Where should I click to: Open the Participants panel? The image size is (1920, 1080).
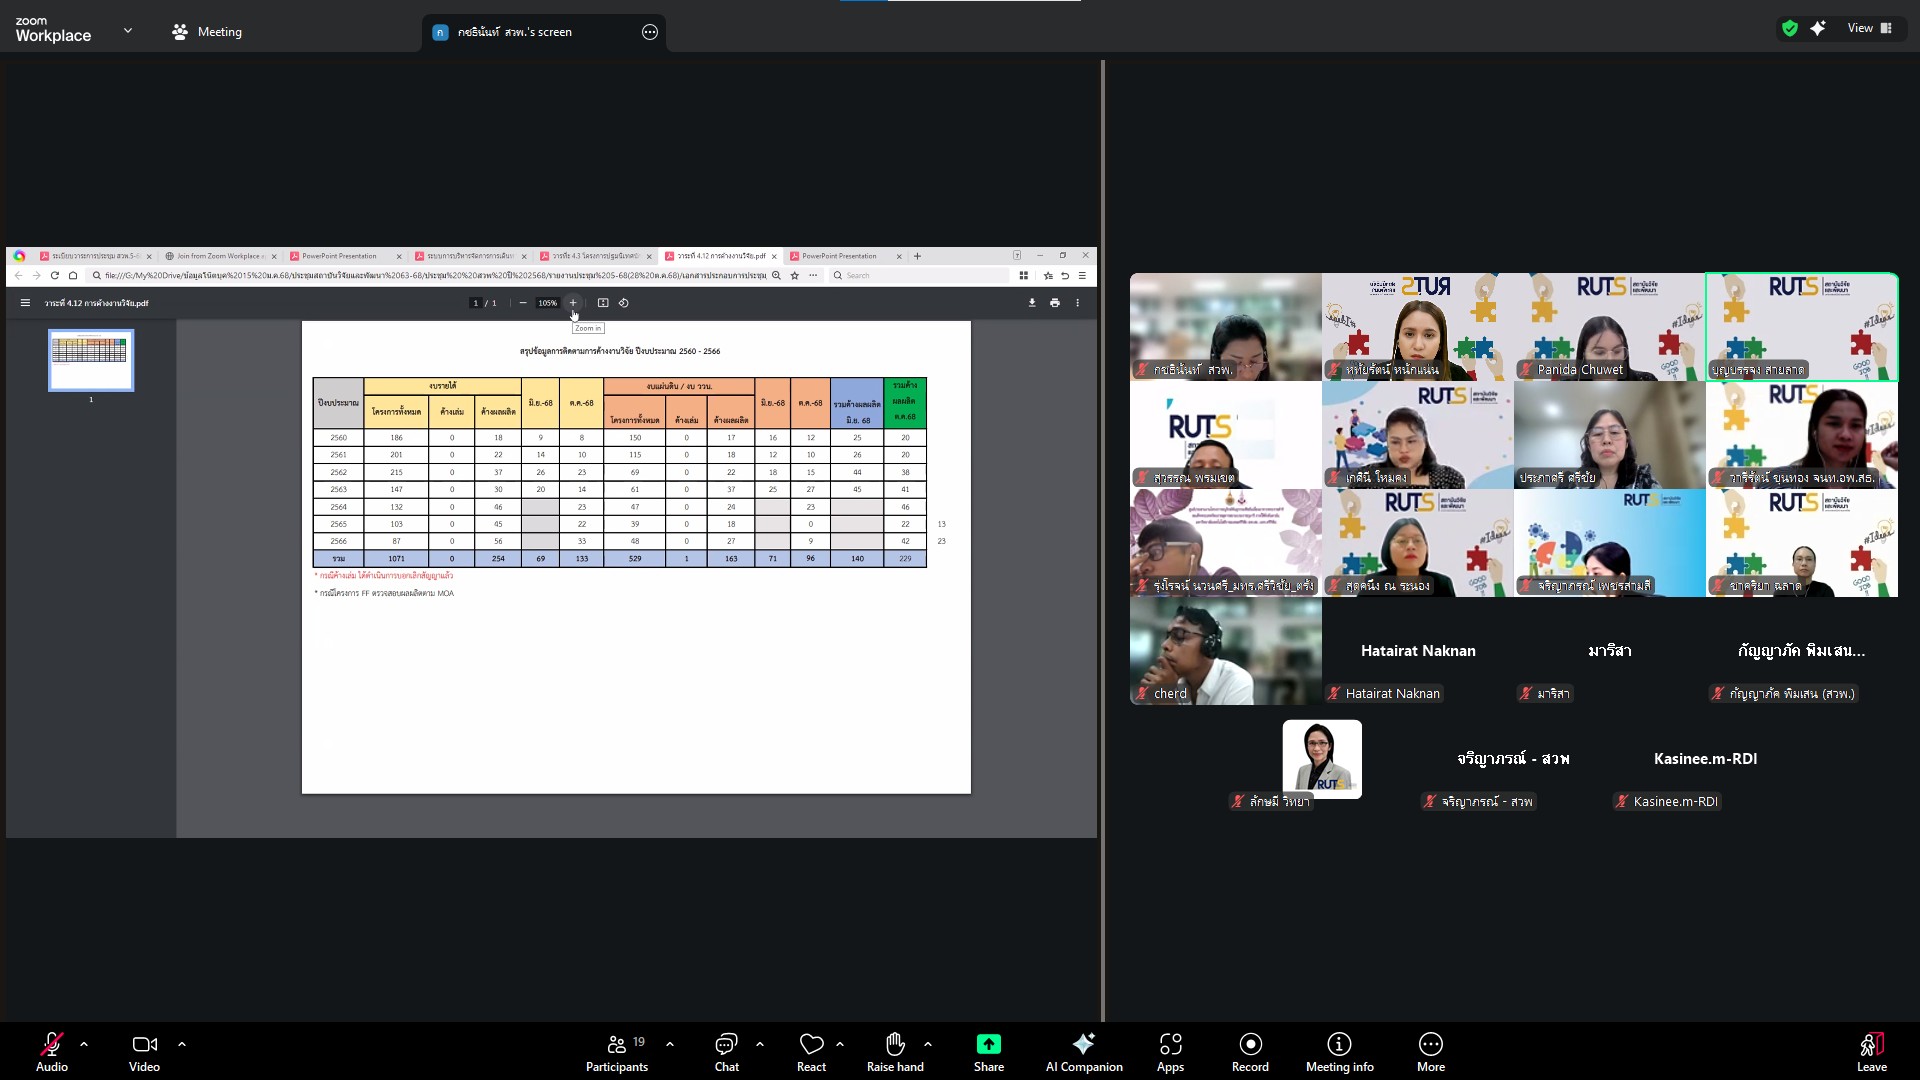(x=616, y=1051)
